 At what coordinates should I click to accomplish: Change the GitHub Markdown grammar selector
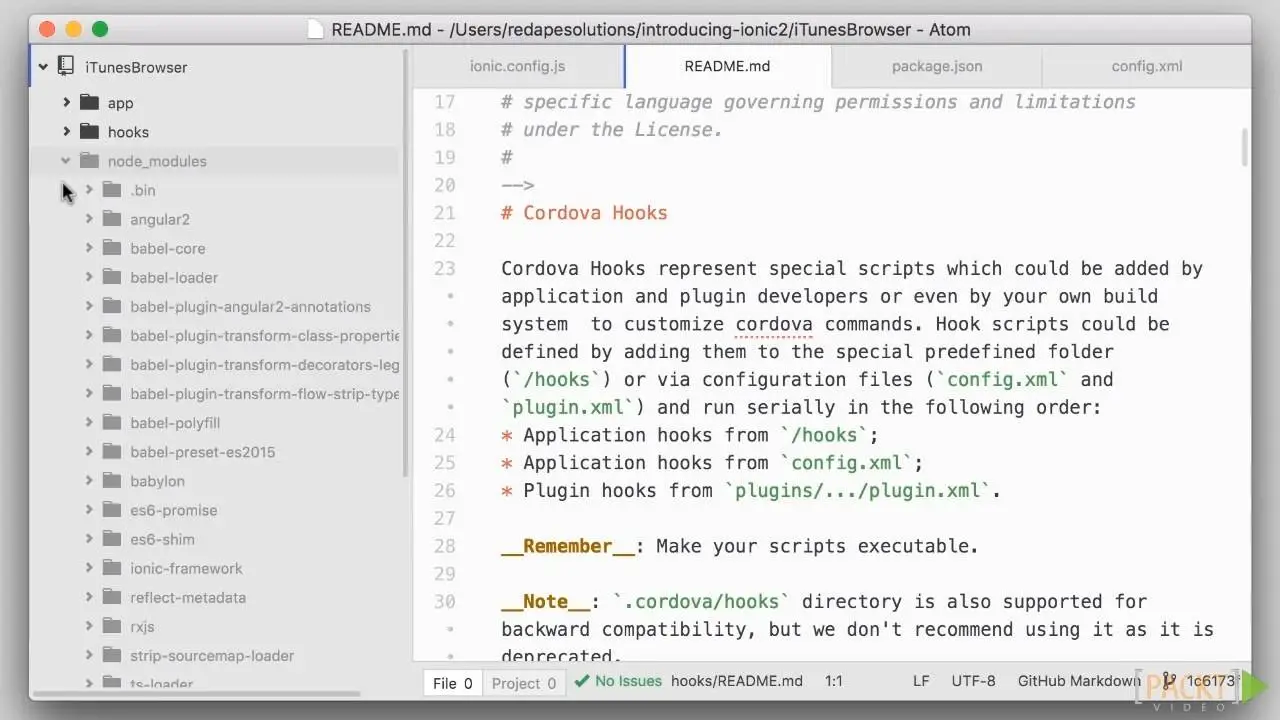coord(1079,681)
